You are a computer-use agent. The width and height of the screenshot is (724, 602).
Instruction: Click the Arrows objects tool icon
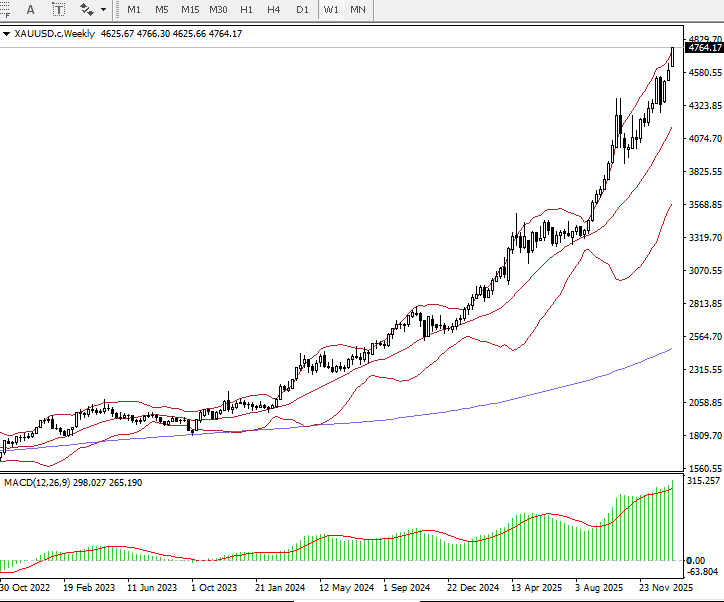pyautogui.click(x=87, y=10)
